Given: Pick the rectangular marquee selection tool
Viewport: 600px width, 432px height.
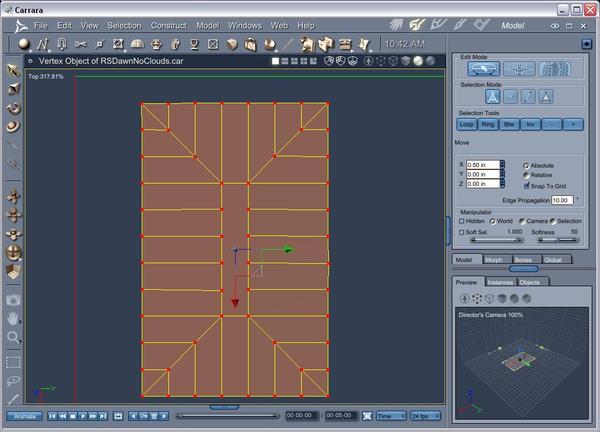Looking at the screenshot, I should (13, 362).
